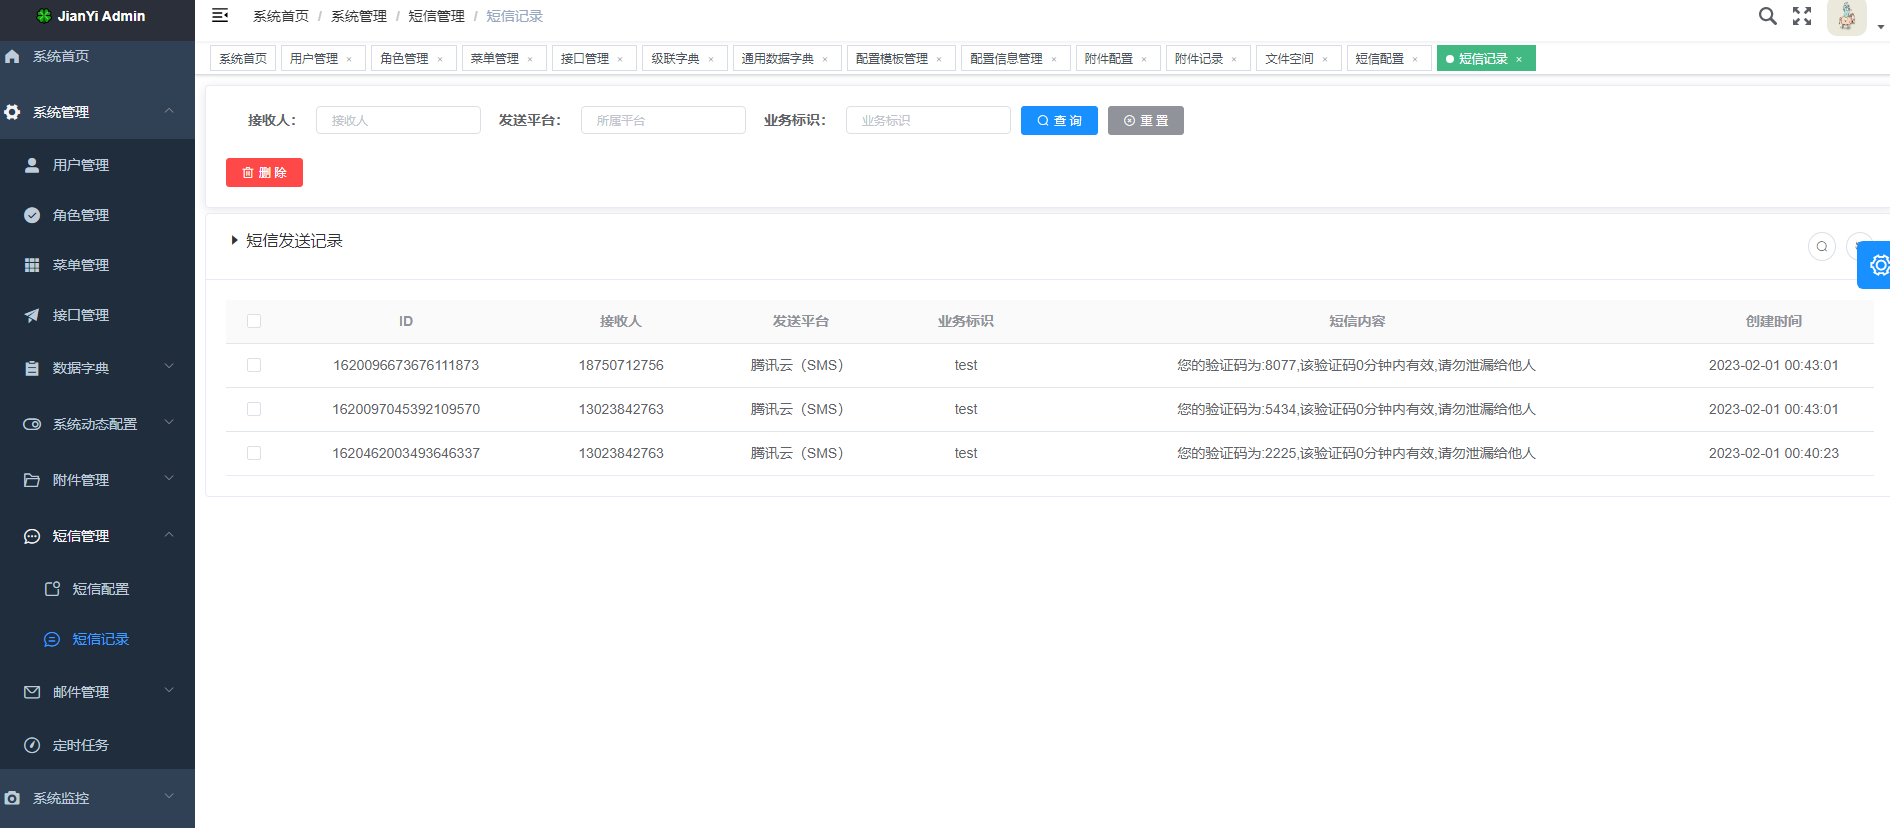
Task: Focus the 发送平台 input field
Action: (663, 120)
